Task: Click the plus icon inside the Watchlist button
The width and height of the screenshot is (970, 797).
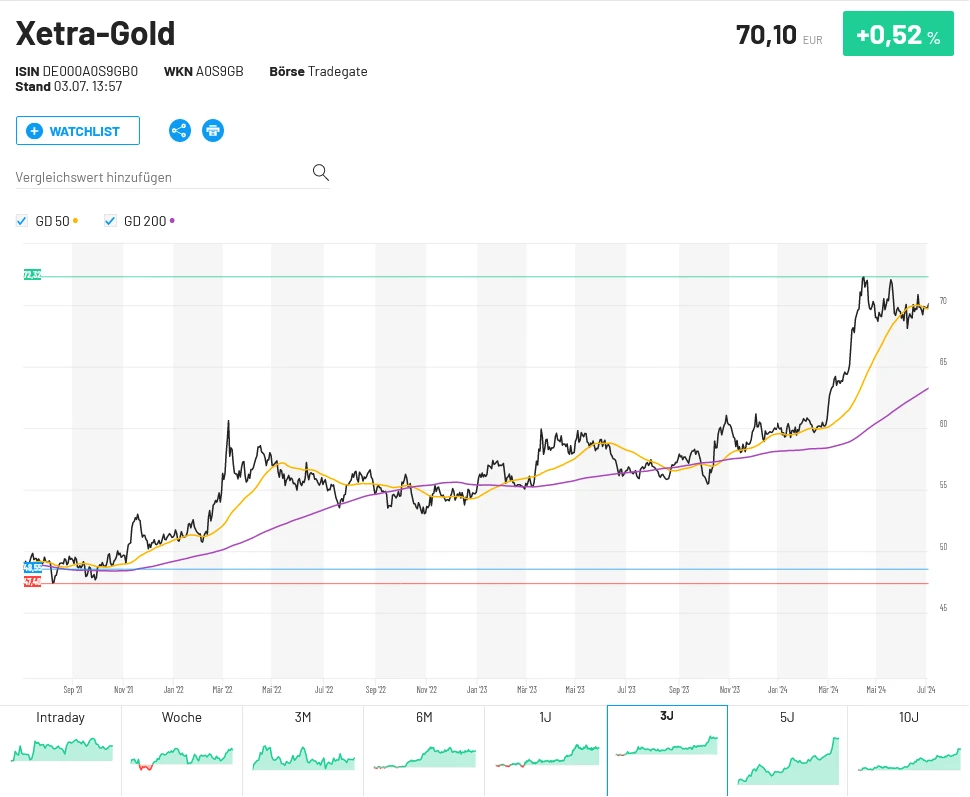Action: 33,131
